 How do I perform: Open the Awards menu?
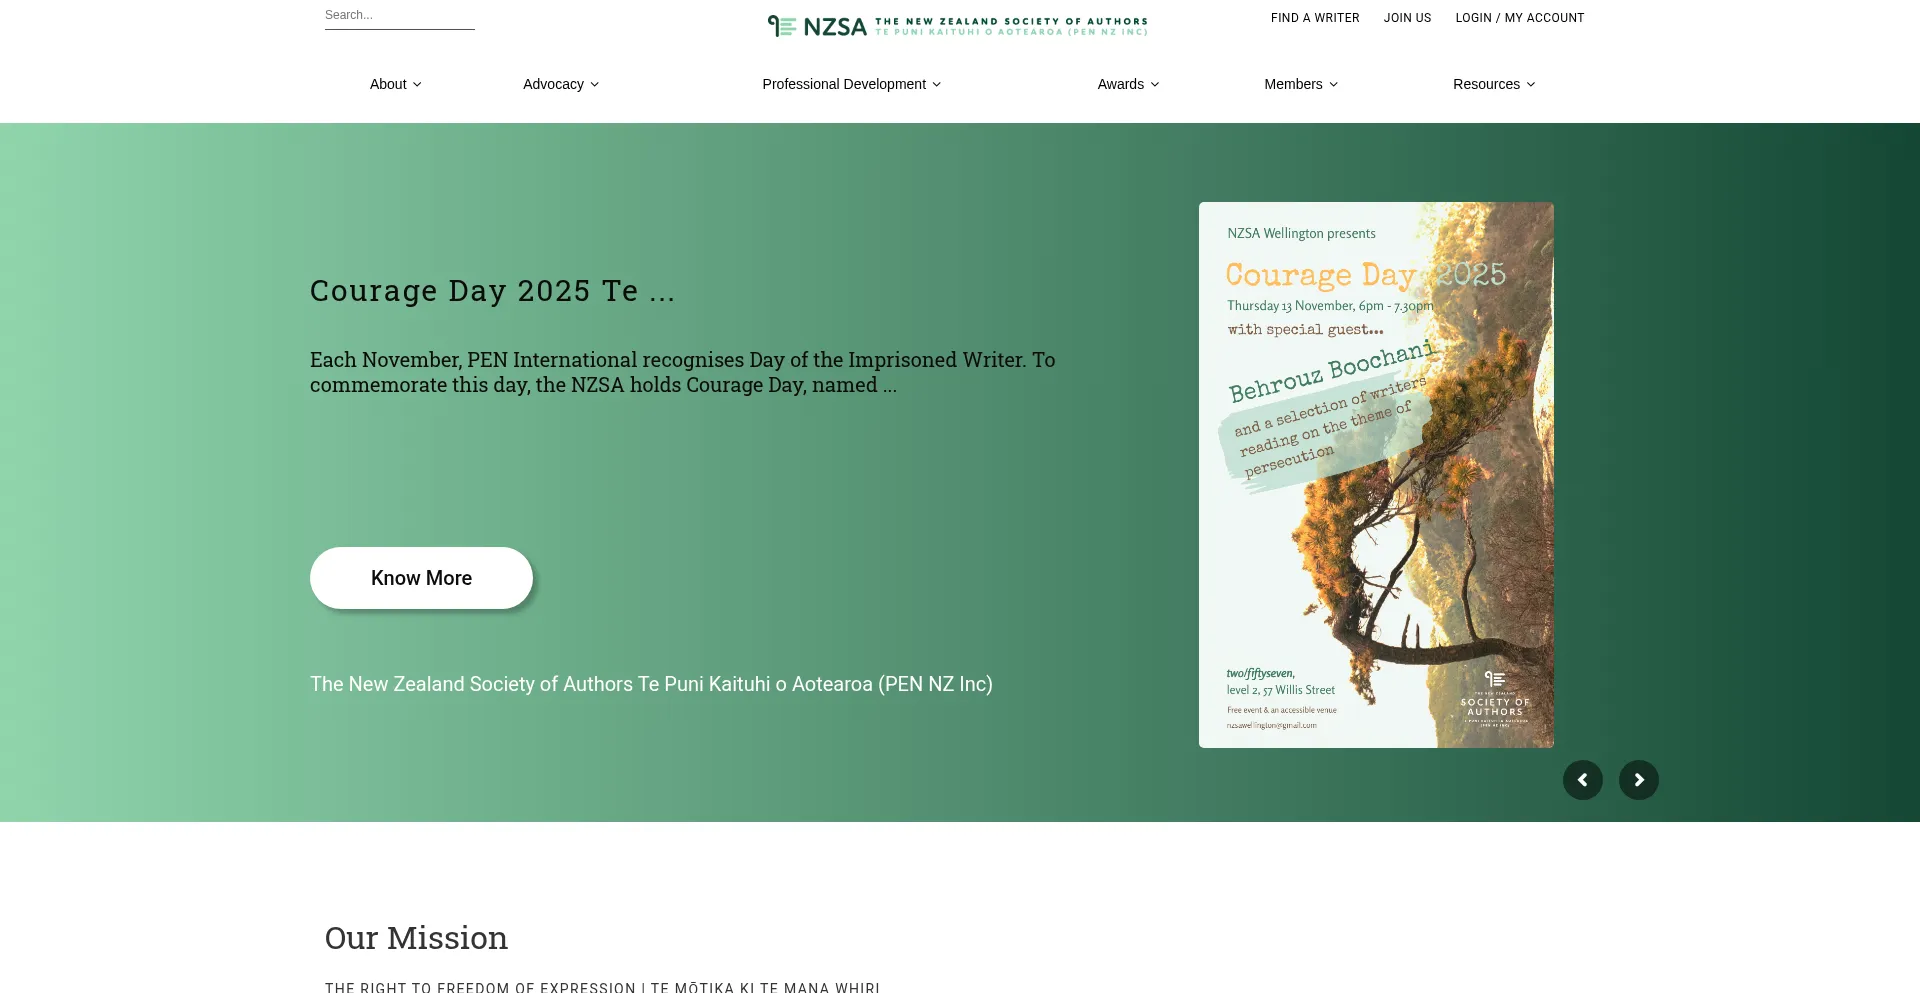[x=1128, y=84]
